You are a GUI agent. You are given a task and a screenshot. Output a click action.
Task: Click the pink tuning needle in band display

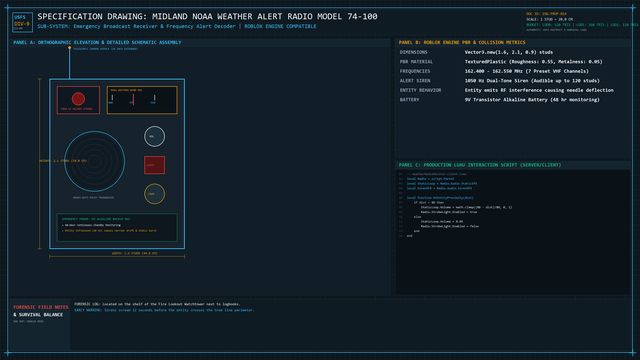tap(133, 99)
